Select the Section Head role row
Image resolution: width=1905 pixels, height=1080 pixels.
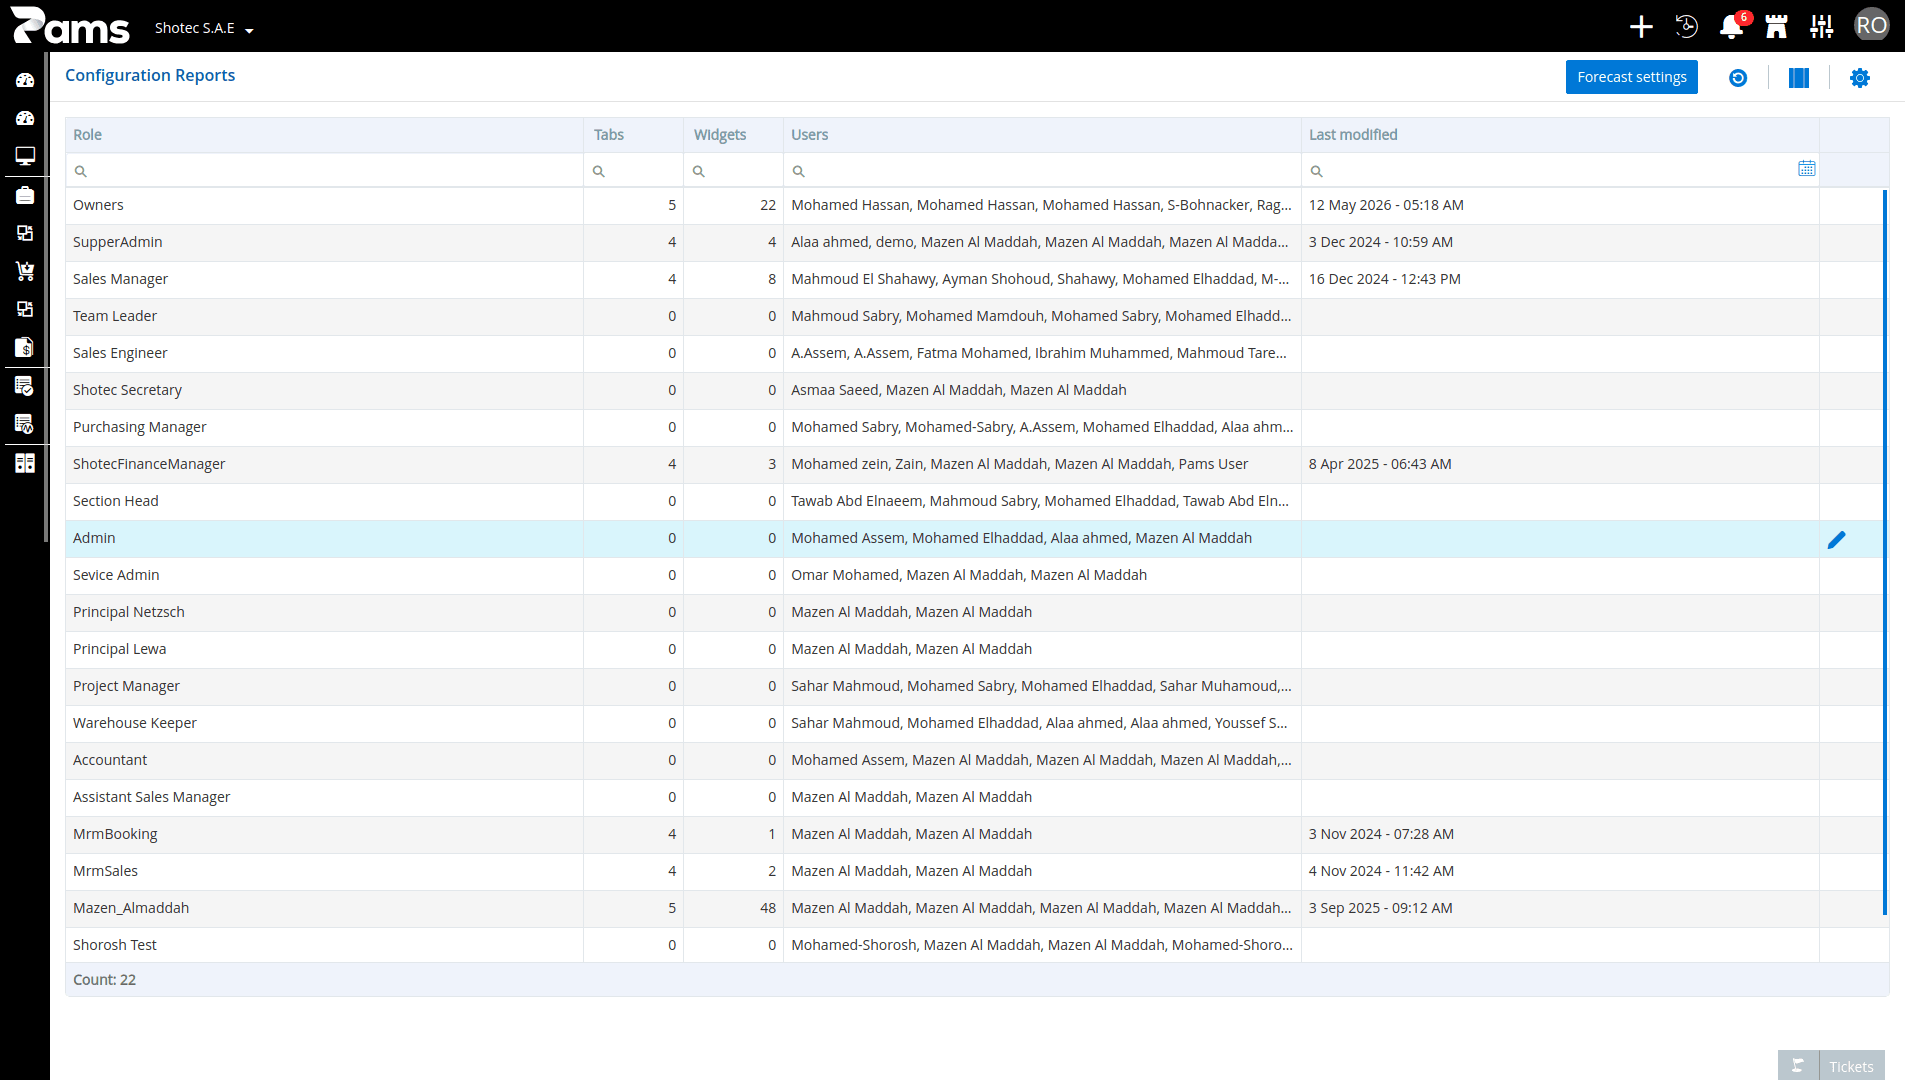coord(977,501)
